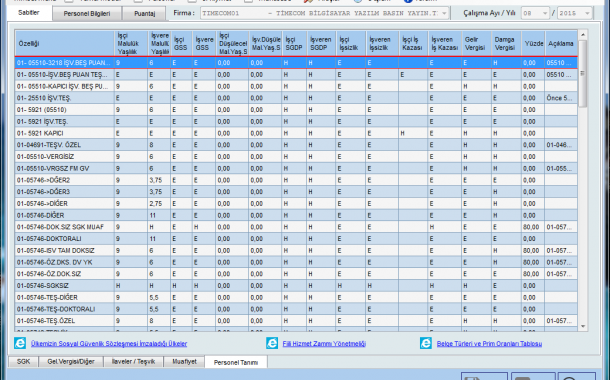Select row 01-05746-ÖZ.DKS. DV YK
This screenshot has width=610, height=380.
[296, 262]
